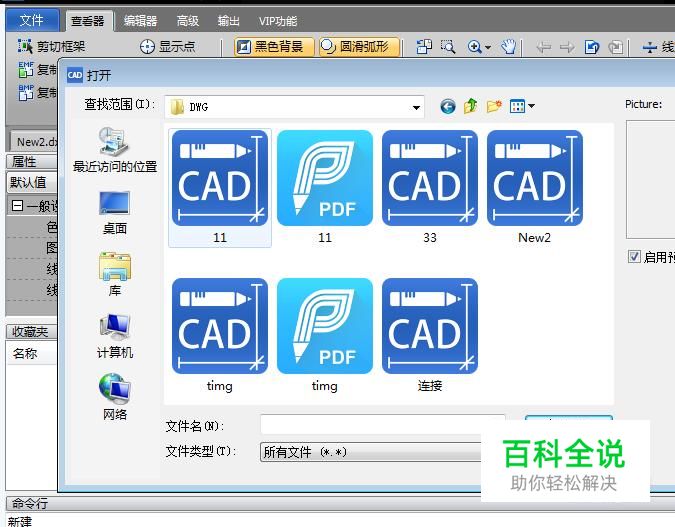Select the PDF file named 11
Viewport: 675px width, 527px height.
click(x=325, y=187)
